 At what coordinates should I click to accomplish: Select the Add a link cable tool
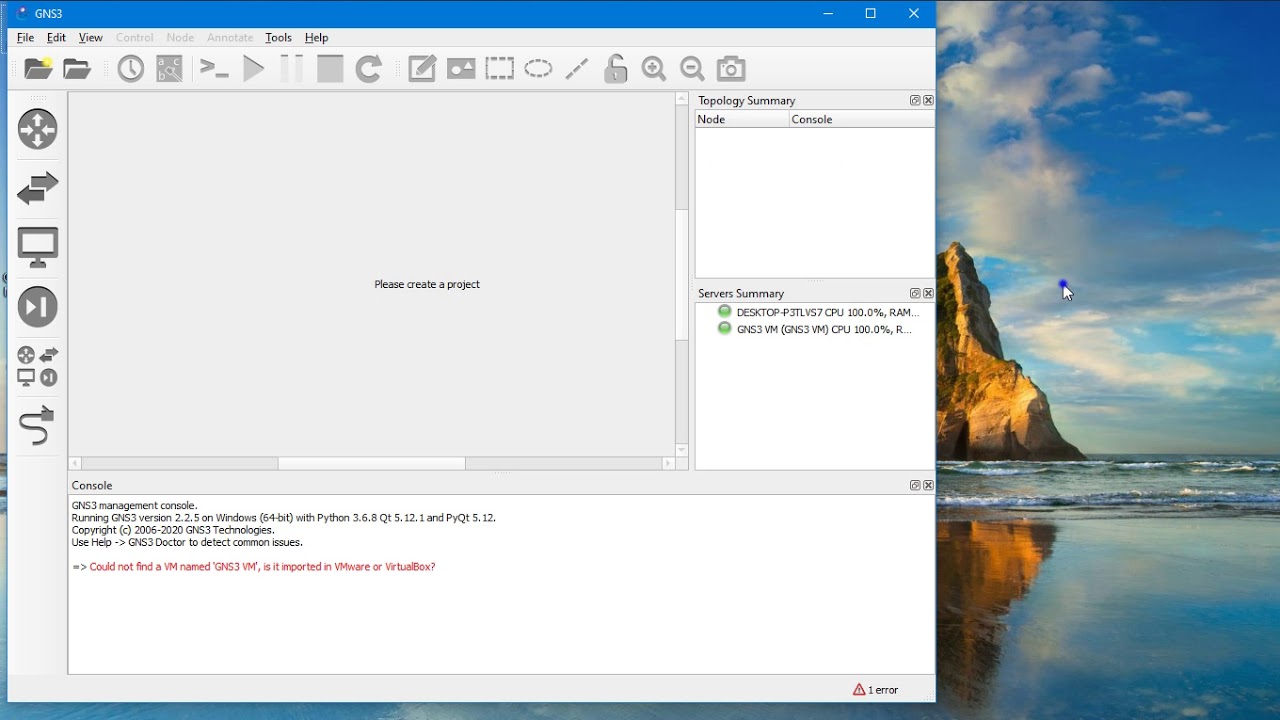coord(38,425)
